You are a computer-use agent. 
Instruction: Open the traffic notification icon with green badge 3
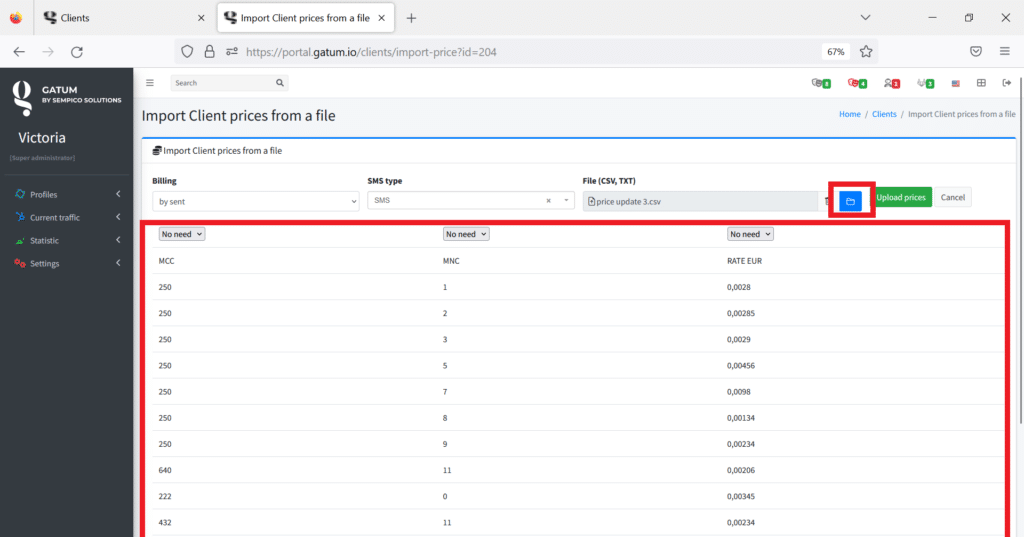[x=925, y=83]
